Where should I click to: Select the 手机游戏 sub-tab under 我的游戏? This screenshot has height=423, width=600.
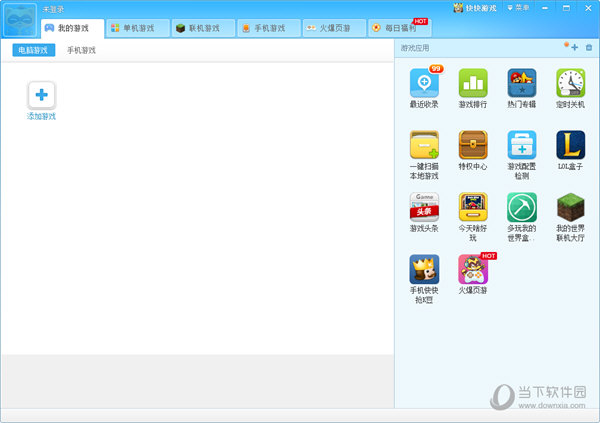pos(81,50)
